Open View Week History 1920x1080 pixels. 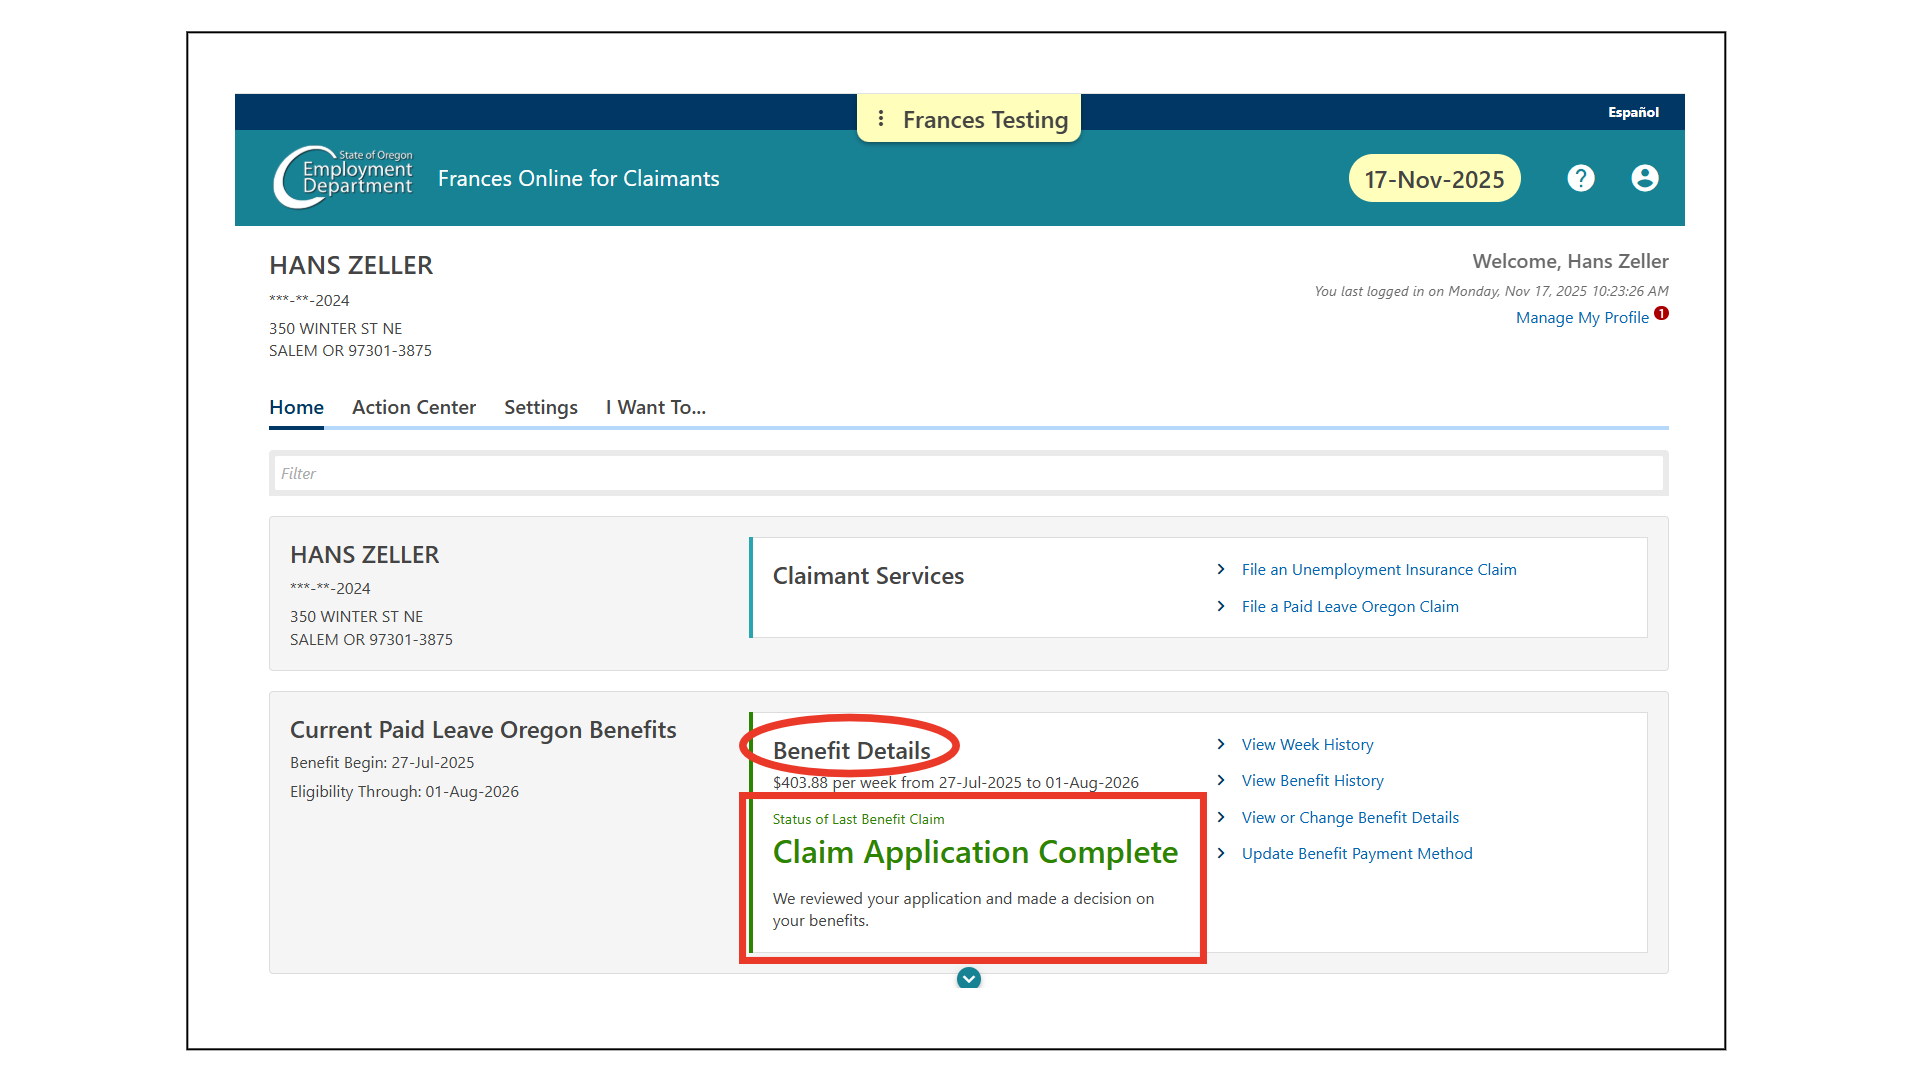[1307, 744]
